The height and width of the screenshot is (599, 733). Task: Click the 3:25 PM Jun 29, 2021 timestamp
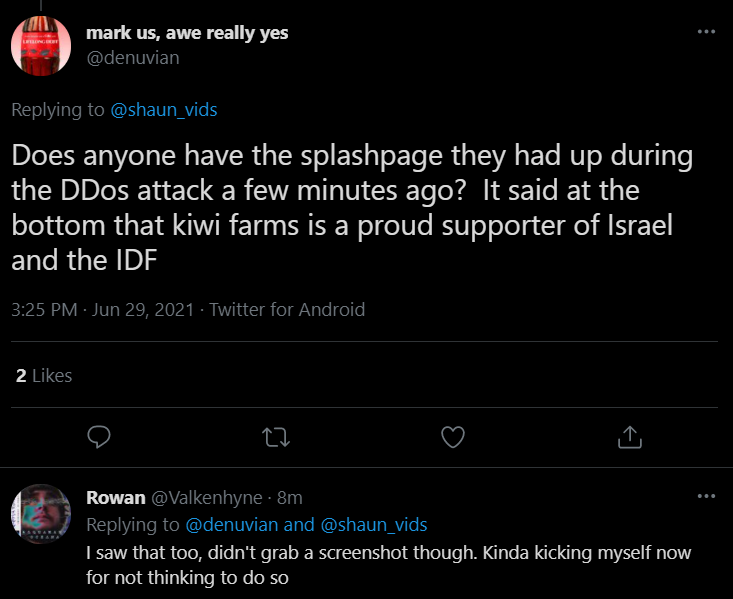tap(102, 310)
